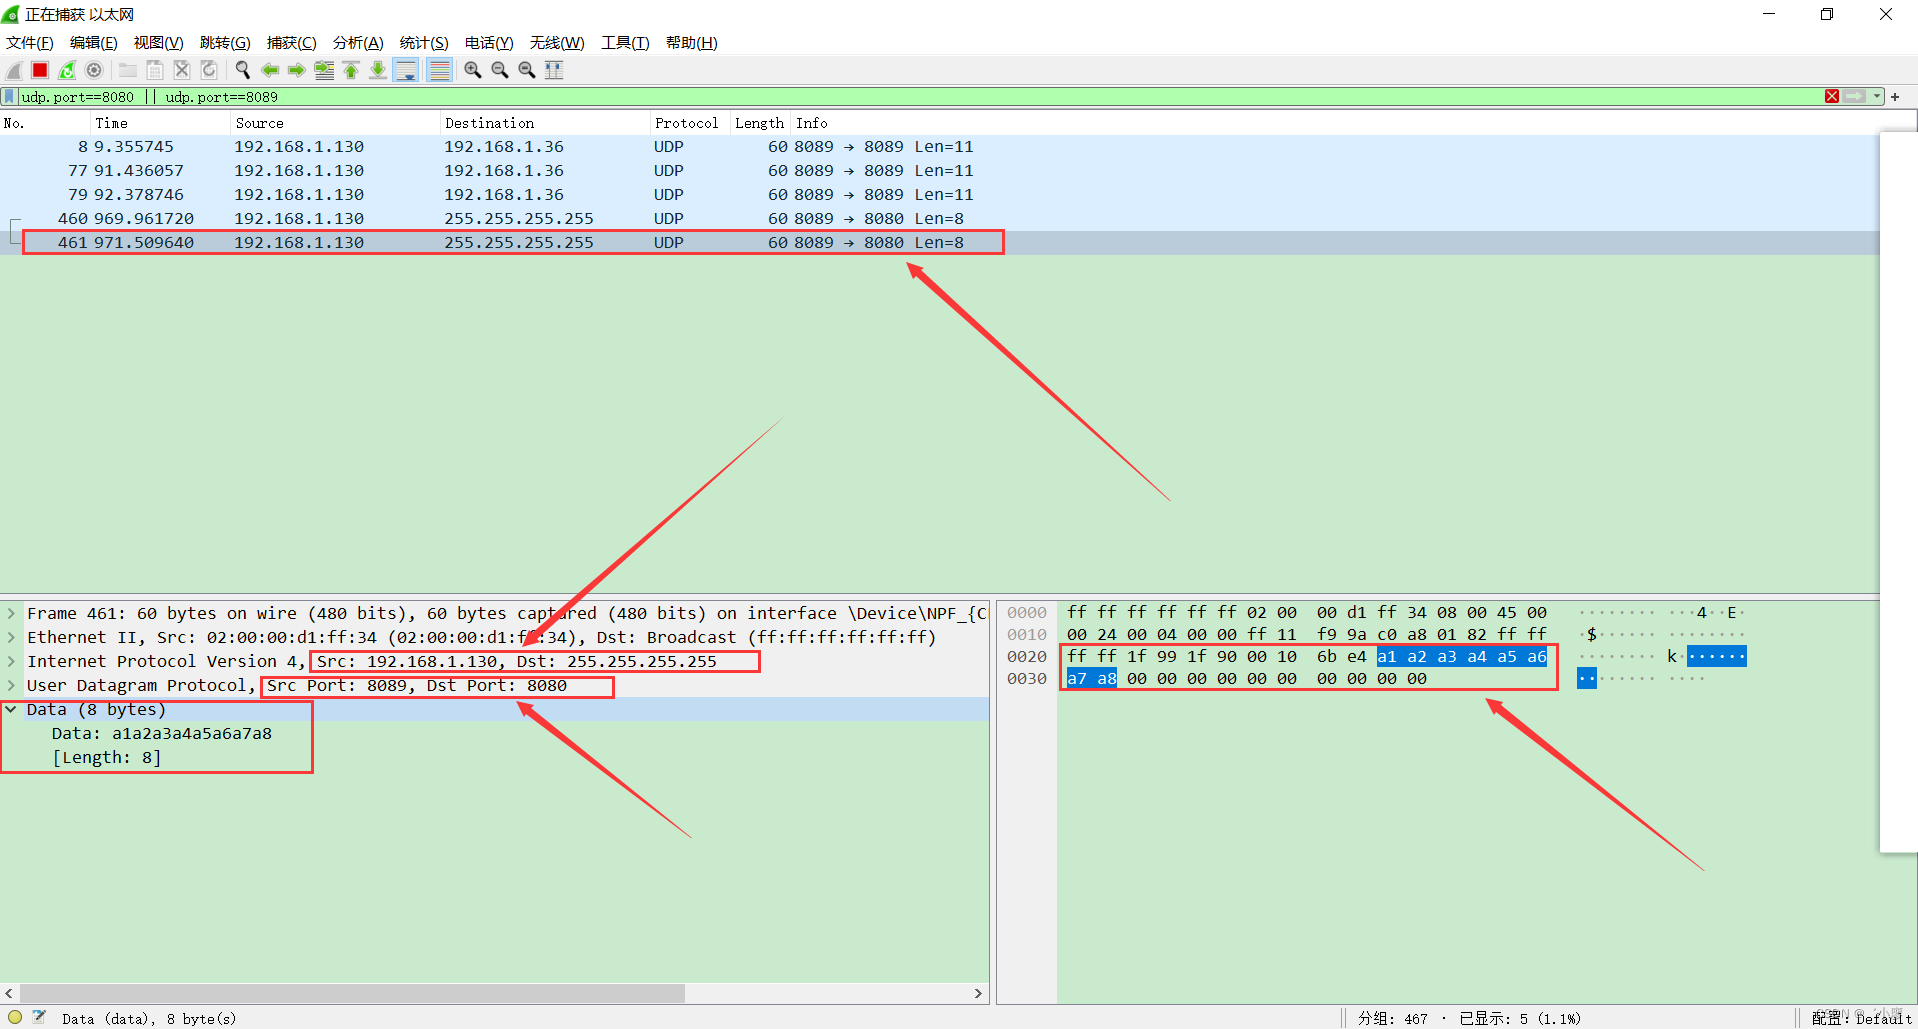
Task: Zoom out the main window text
Action: [x=500, y=70]
